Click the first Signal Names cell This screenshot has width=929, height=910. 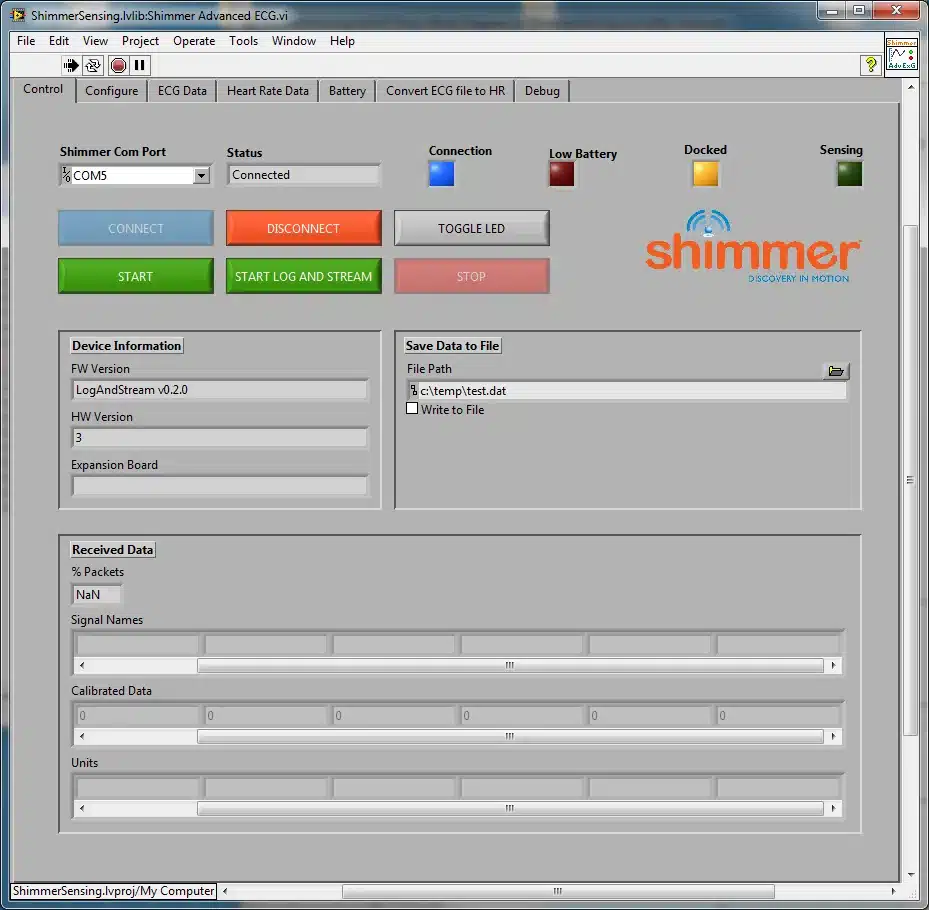(137, 644)
